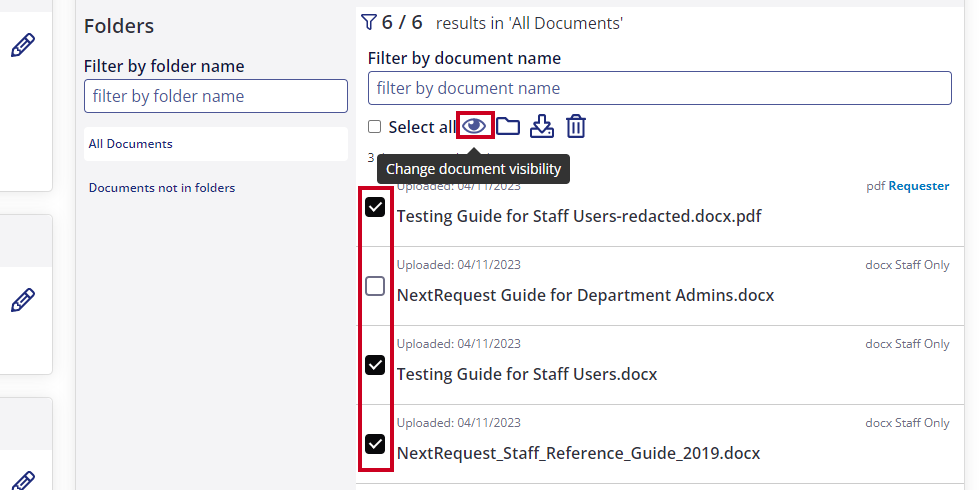Click the bottom pencil edit icon
This screenshot has width=979, height=490.
point(23,481)
